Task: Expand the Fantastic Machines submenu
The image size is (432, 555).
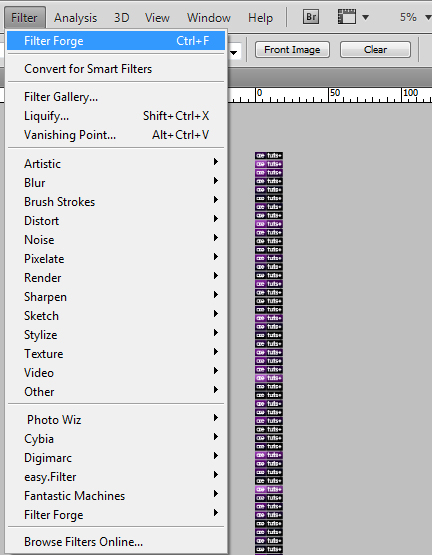Action: [116, 496]
